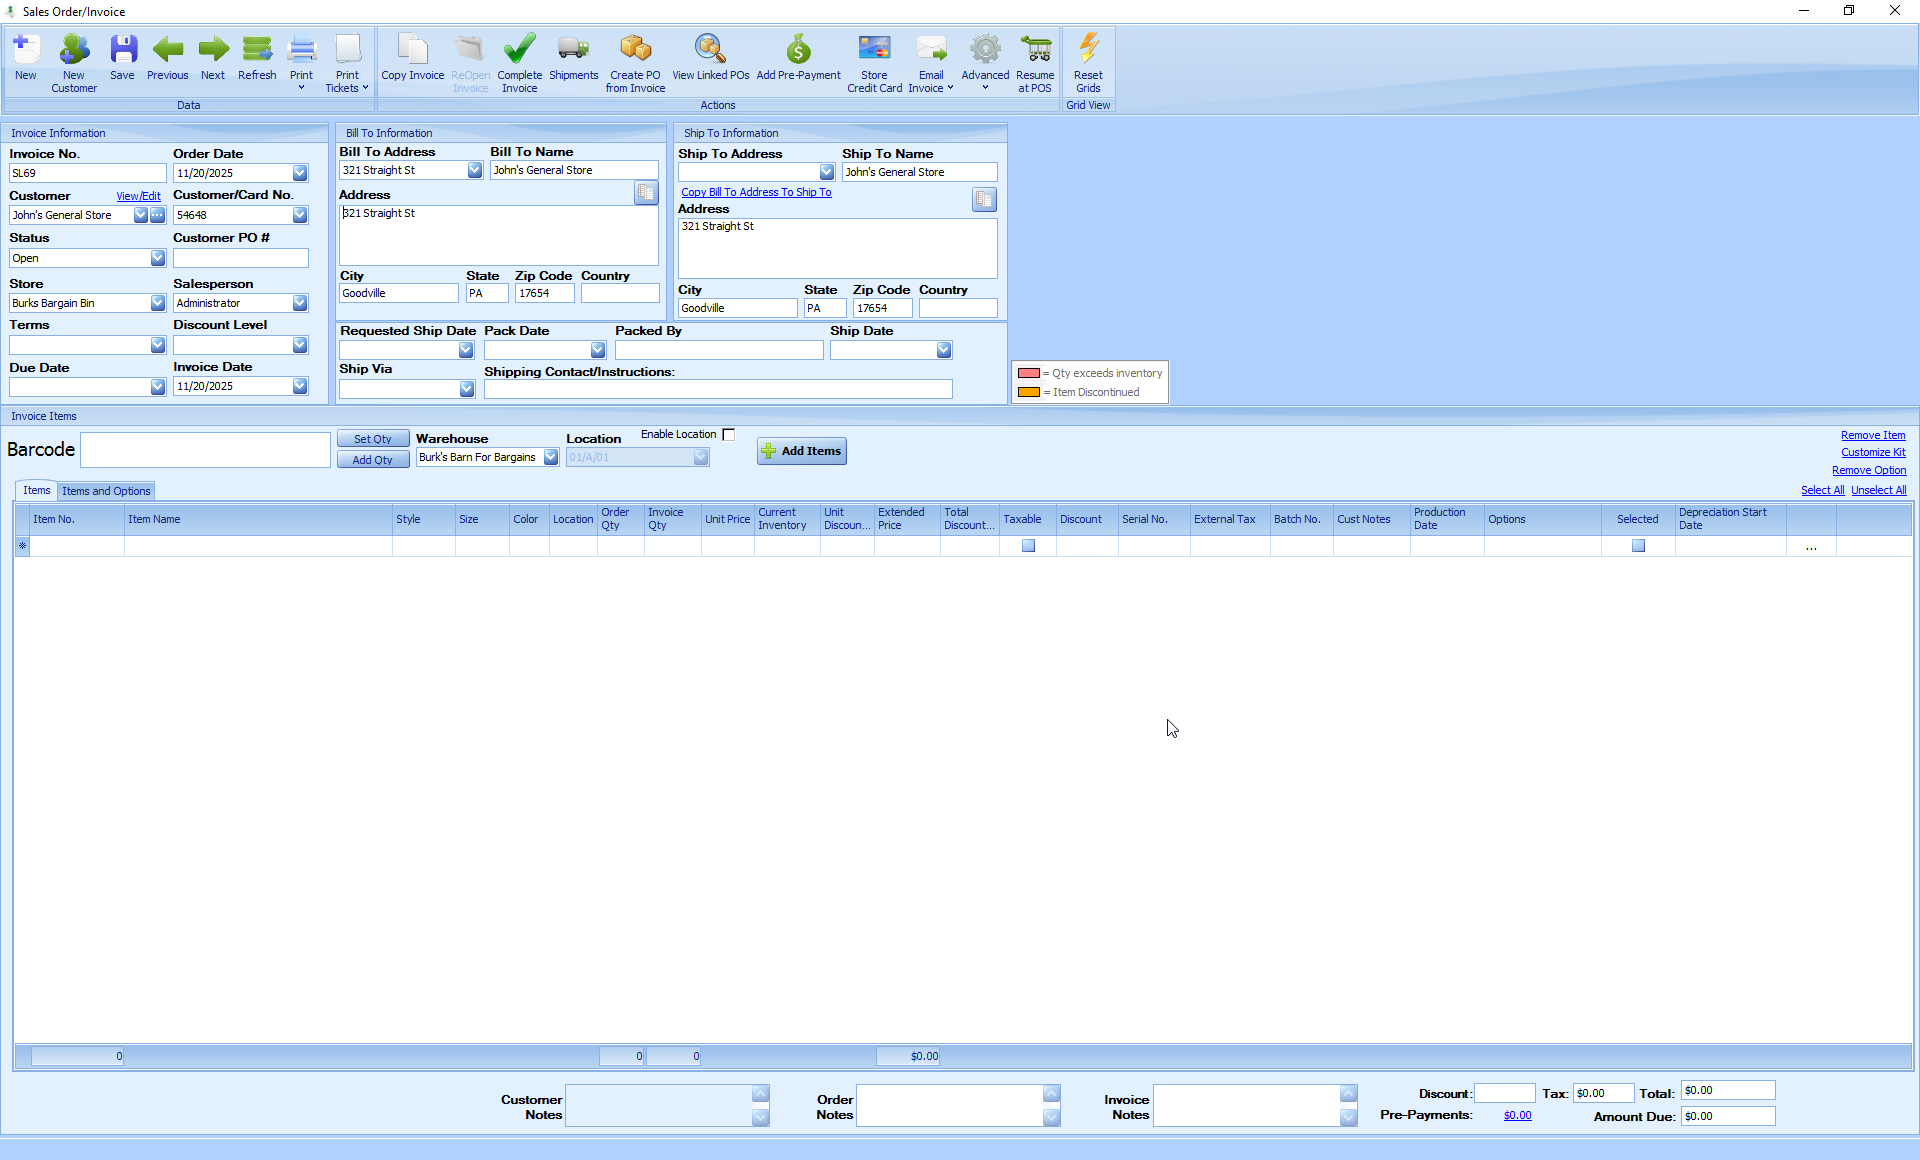The width and height of the screenshot is (1920, 1160).
Task: Select Create PO from Invoice
Action: point(635,60)
